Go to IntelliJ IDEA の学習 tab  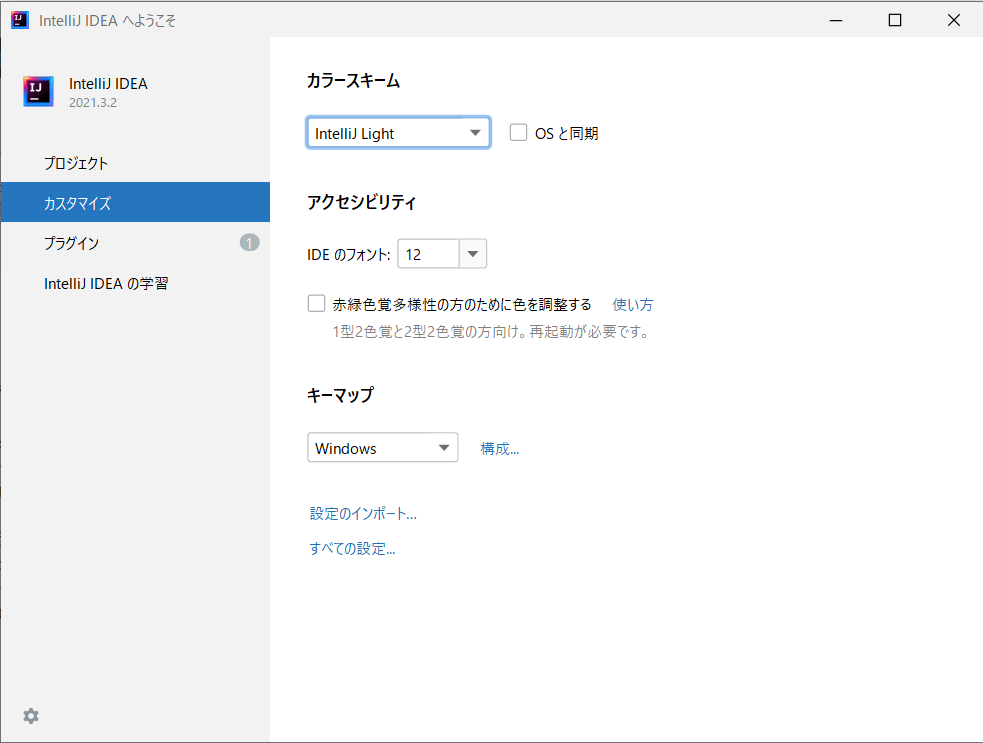[x=135, y=283]
